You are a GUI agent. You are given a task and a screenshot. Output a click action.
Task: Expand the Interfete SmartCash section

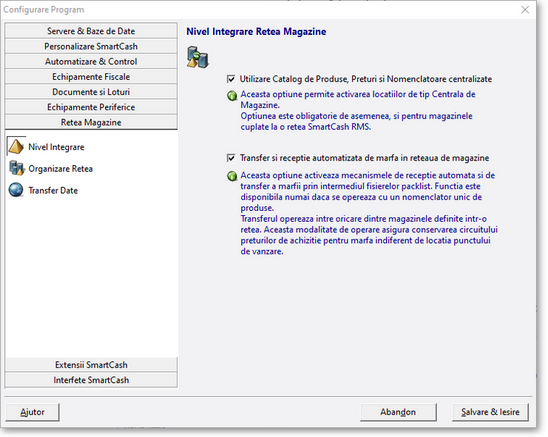click(91, 380)
